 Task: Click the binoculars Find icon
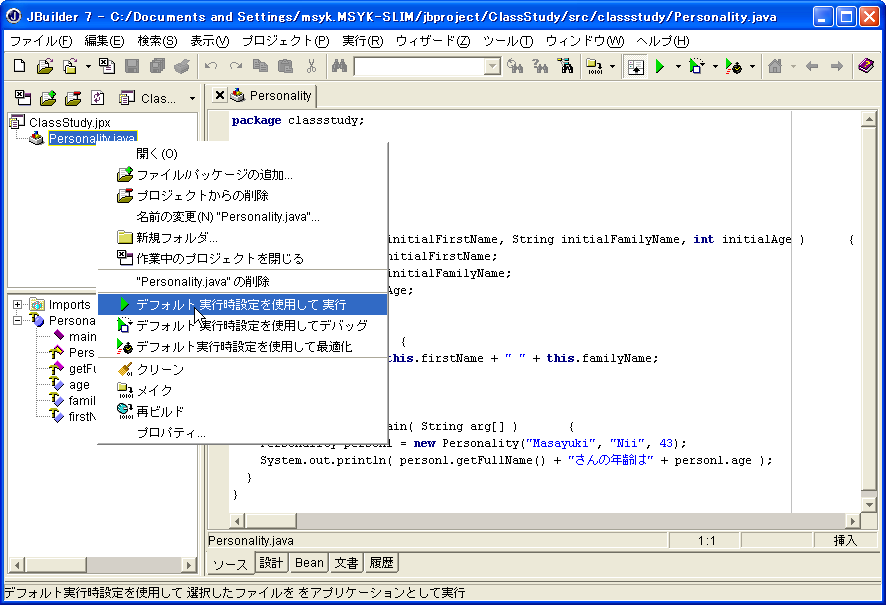tap(339, 66)
